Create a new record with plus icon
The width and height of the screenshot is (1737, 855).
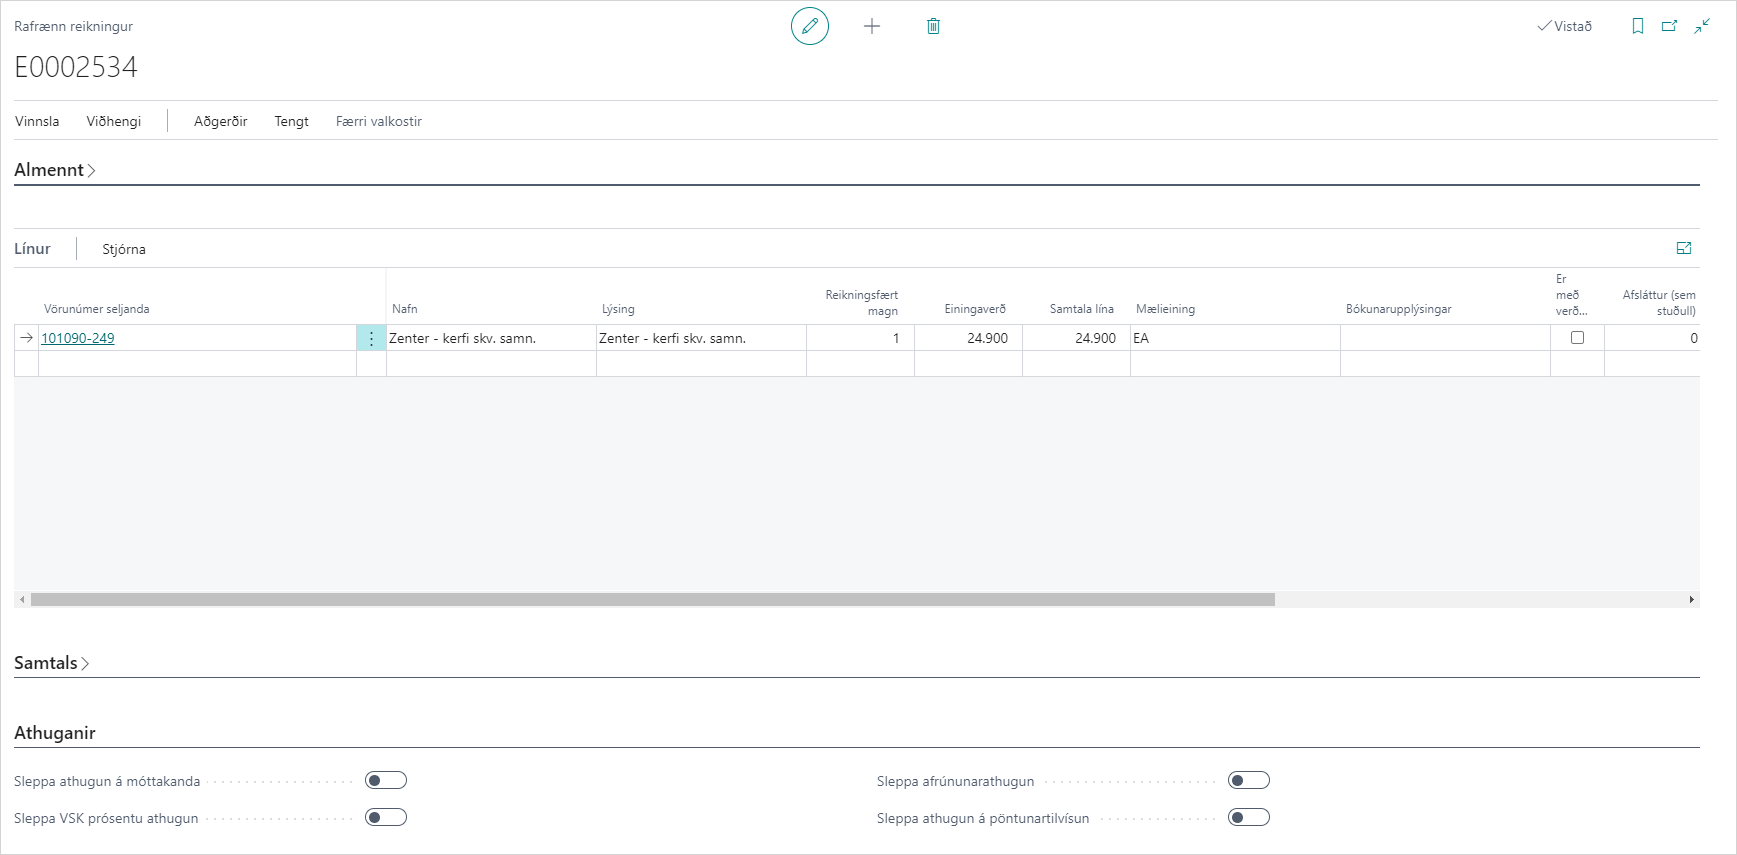click(872, 26)
